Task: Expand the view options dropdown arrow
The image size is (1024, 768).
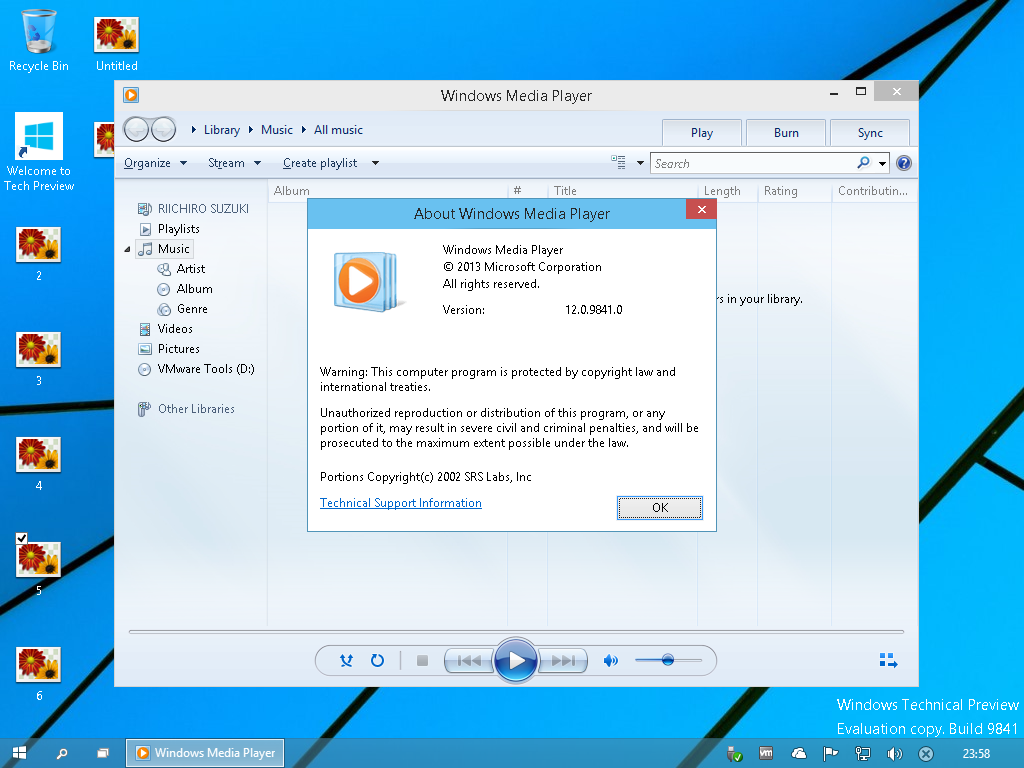Action: click(640, 163)
